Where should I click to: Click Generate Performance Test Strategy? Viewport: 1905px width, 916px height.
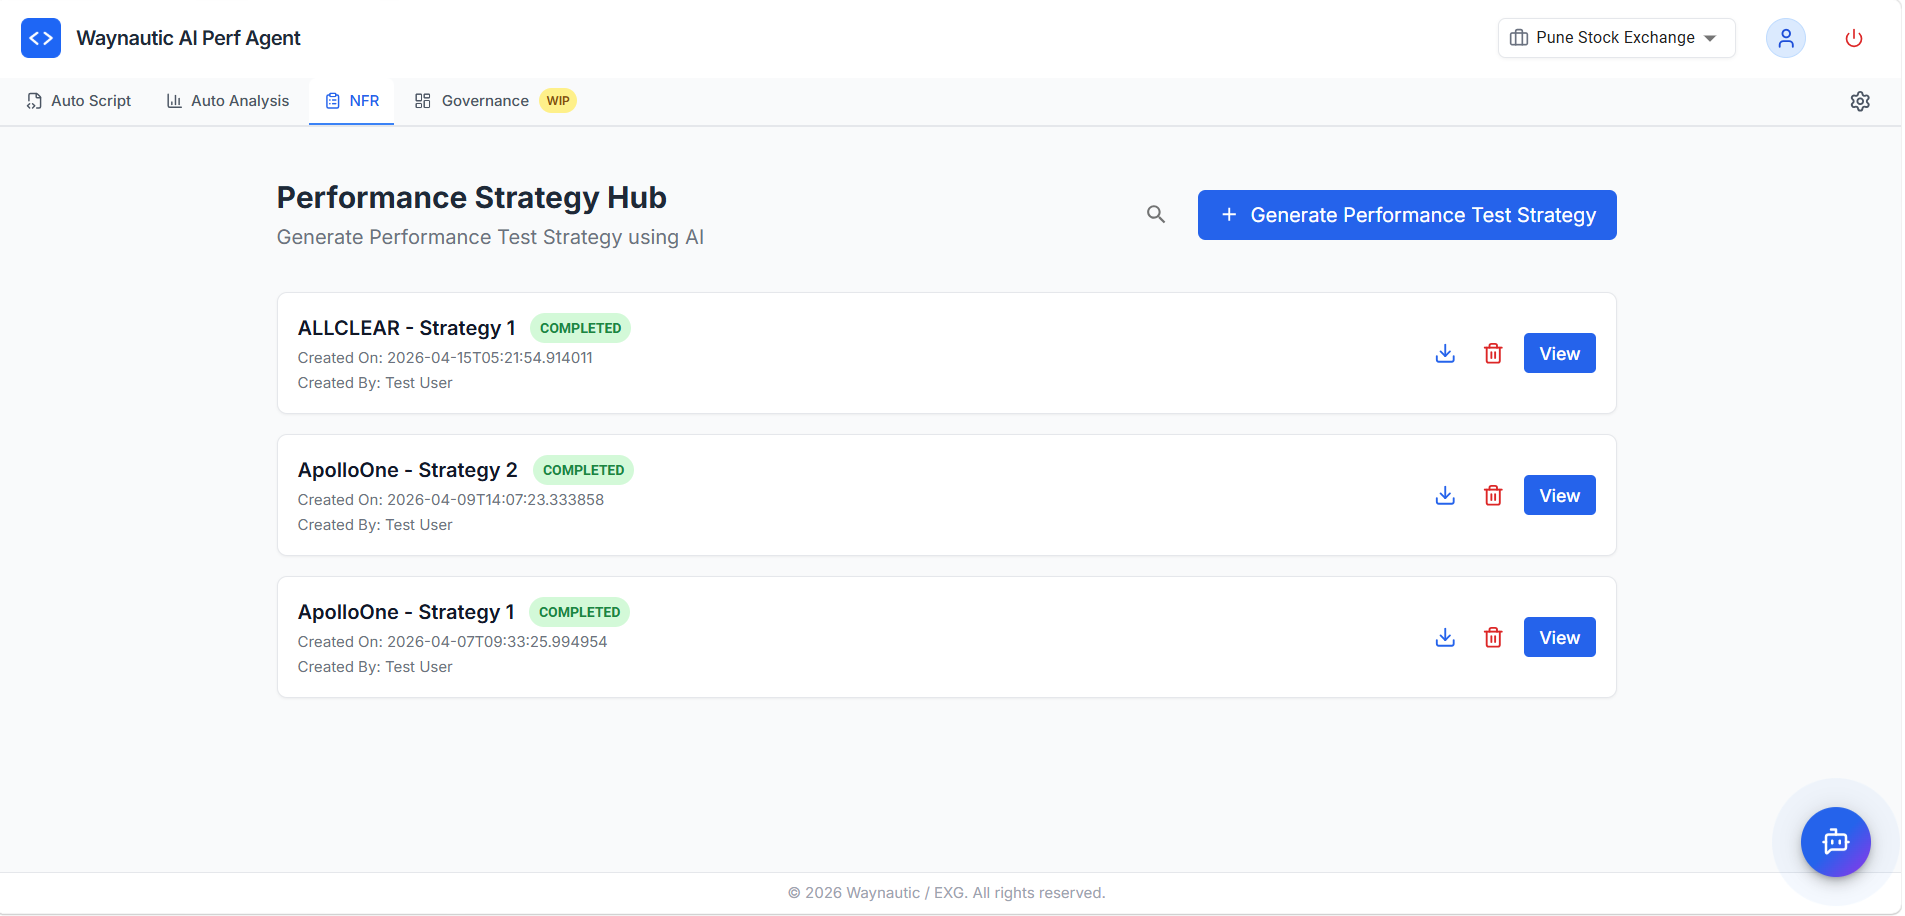[x=1406, y=214]
